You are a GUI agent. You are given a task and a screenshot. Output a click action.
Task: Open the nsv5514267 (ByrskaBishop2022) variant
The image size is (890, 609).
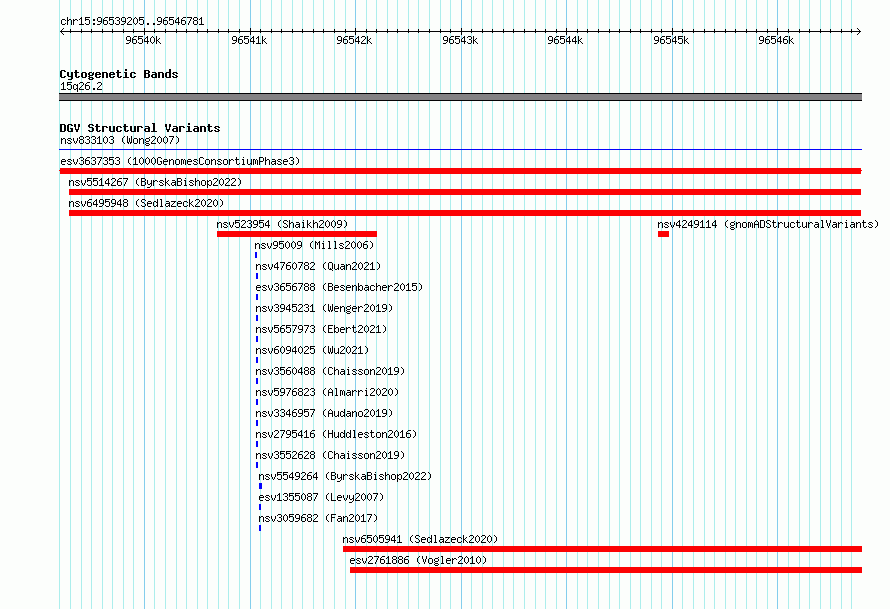click(x=155, y=182)
